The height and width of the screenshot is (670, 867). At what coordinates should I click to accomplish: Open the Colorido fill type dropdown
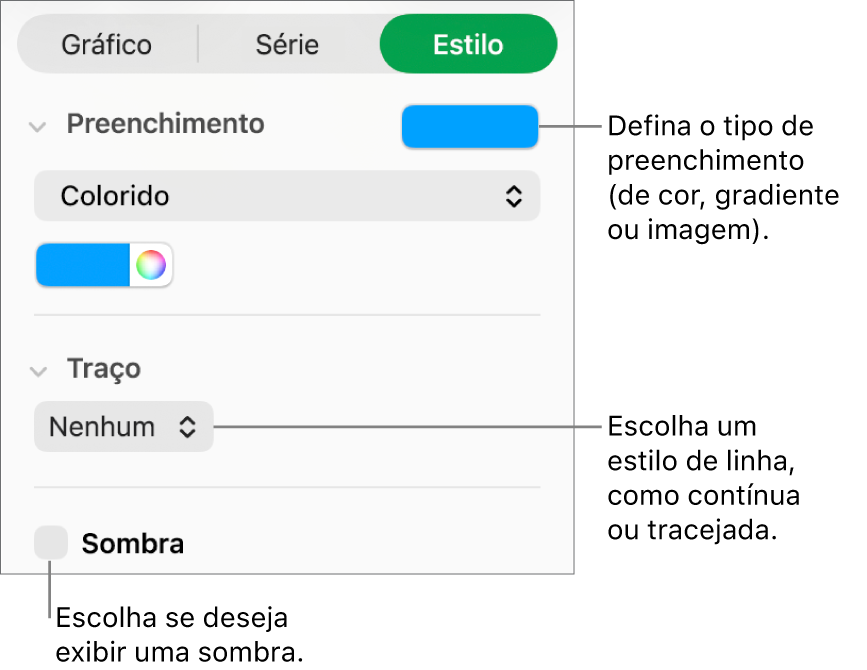point(286,196)
